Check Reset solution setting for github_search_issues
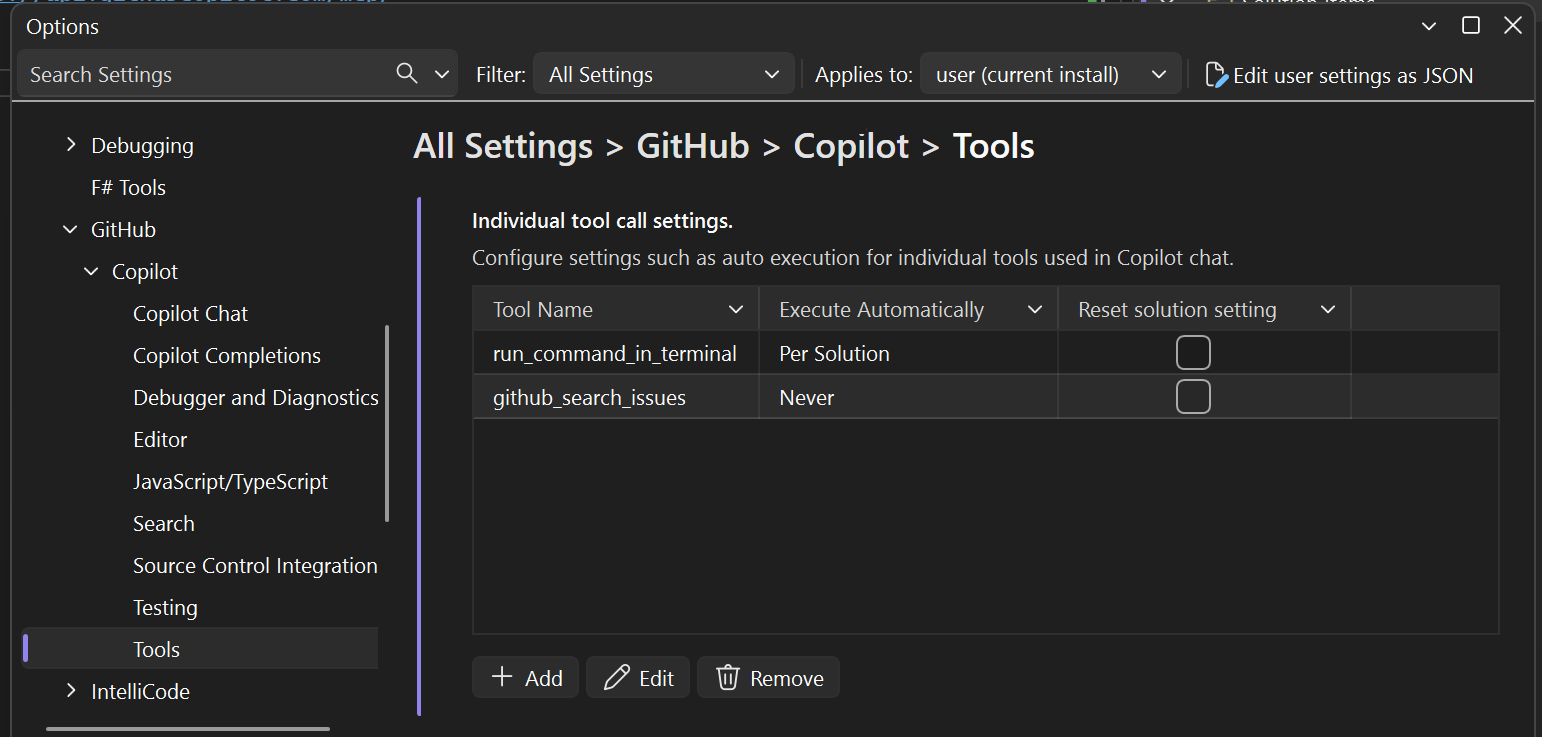Image resolution: width=1542 pixels, height=737 pixels. (1193, 397)
